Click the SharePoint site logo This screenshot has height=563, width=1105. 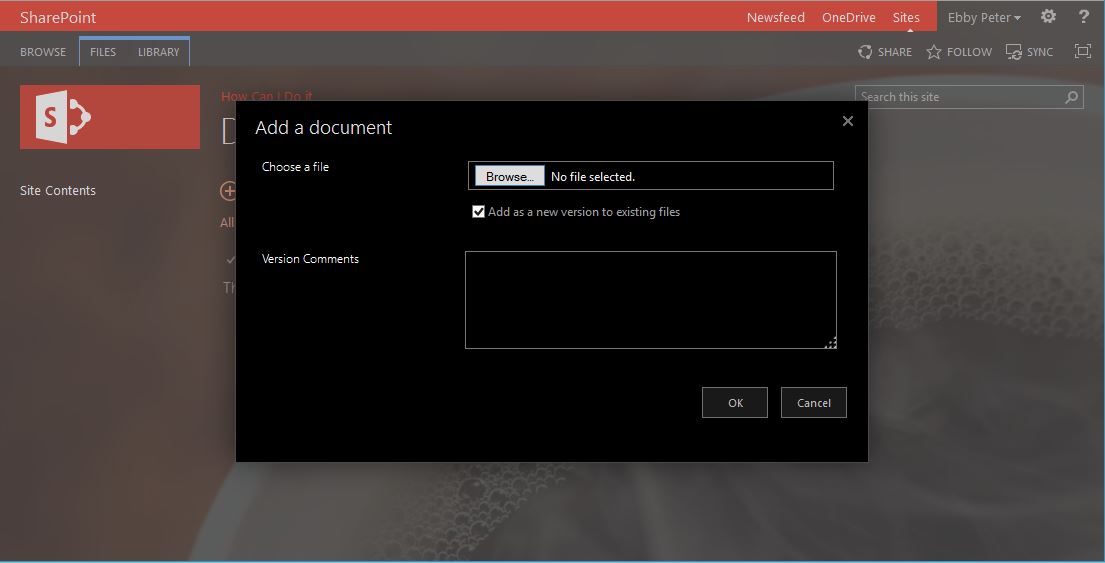[110, 117]
